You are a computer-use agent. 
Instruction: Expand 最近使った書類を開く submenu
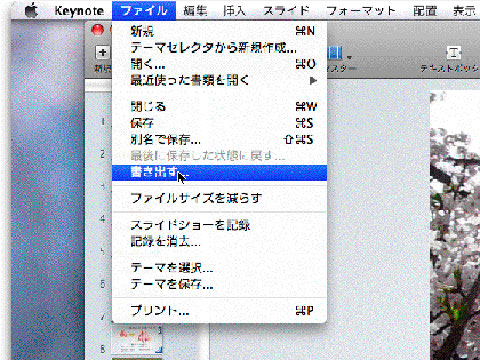click(219, 80)
